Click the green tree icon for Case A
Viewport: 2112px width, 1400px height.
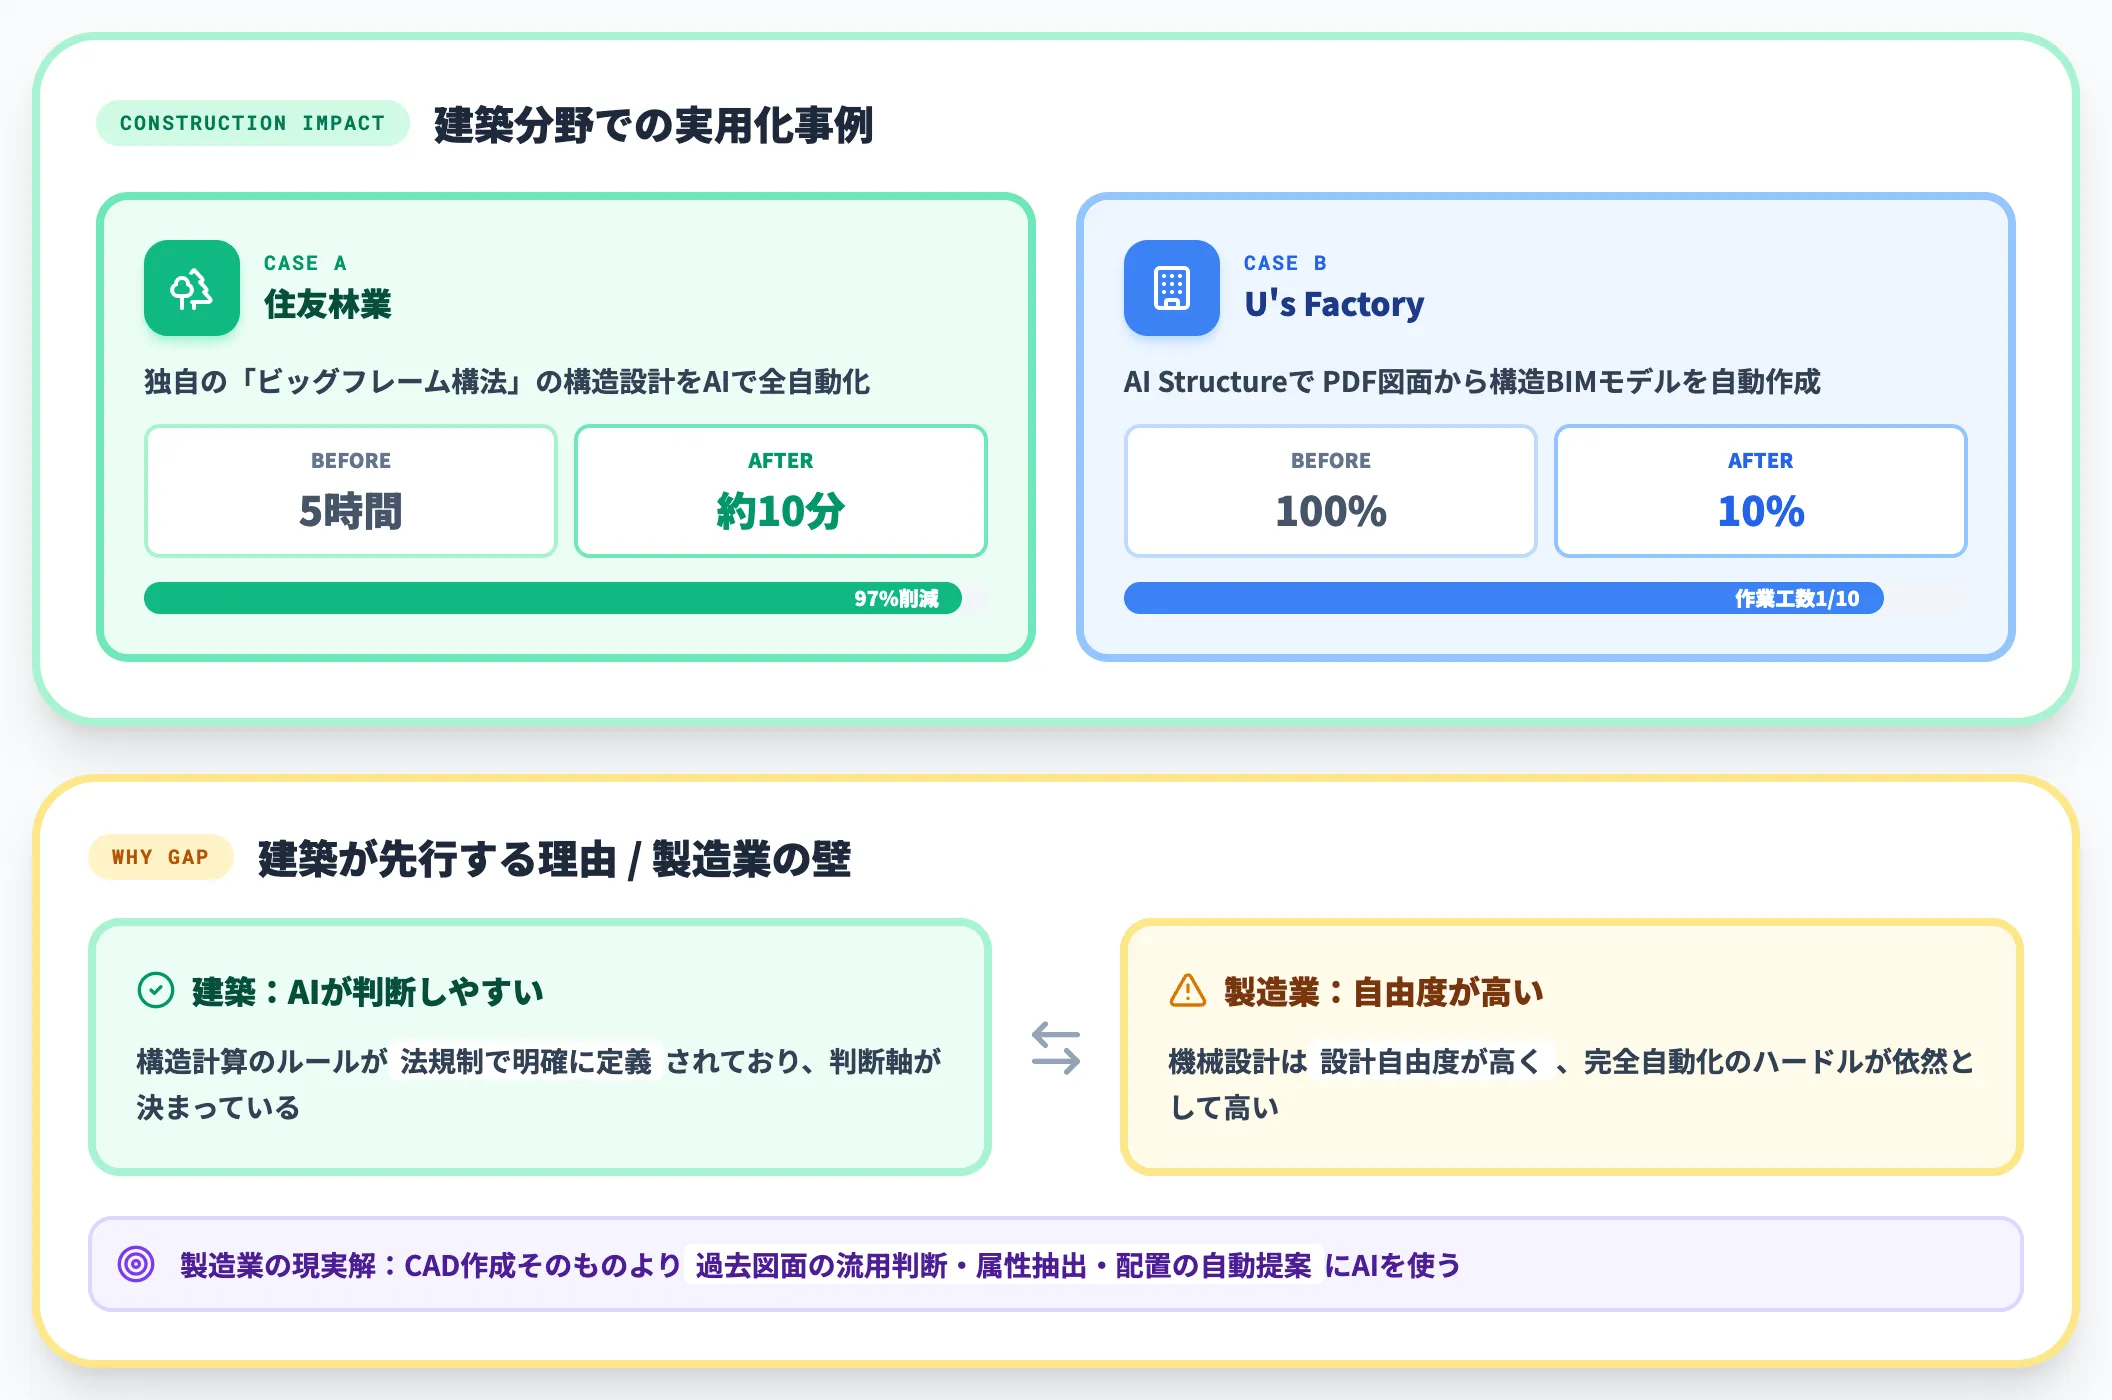(x=192, y=288)
